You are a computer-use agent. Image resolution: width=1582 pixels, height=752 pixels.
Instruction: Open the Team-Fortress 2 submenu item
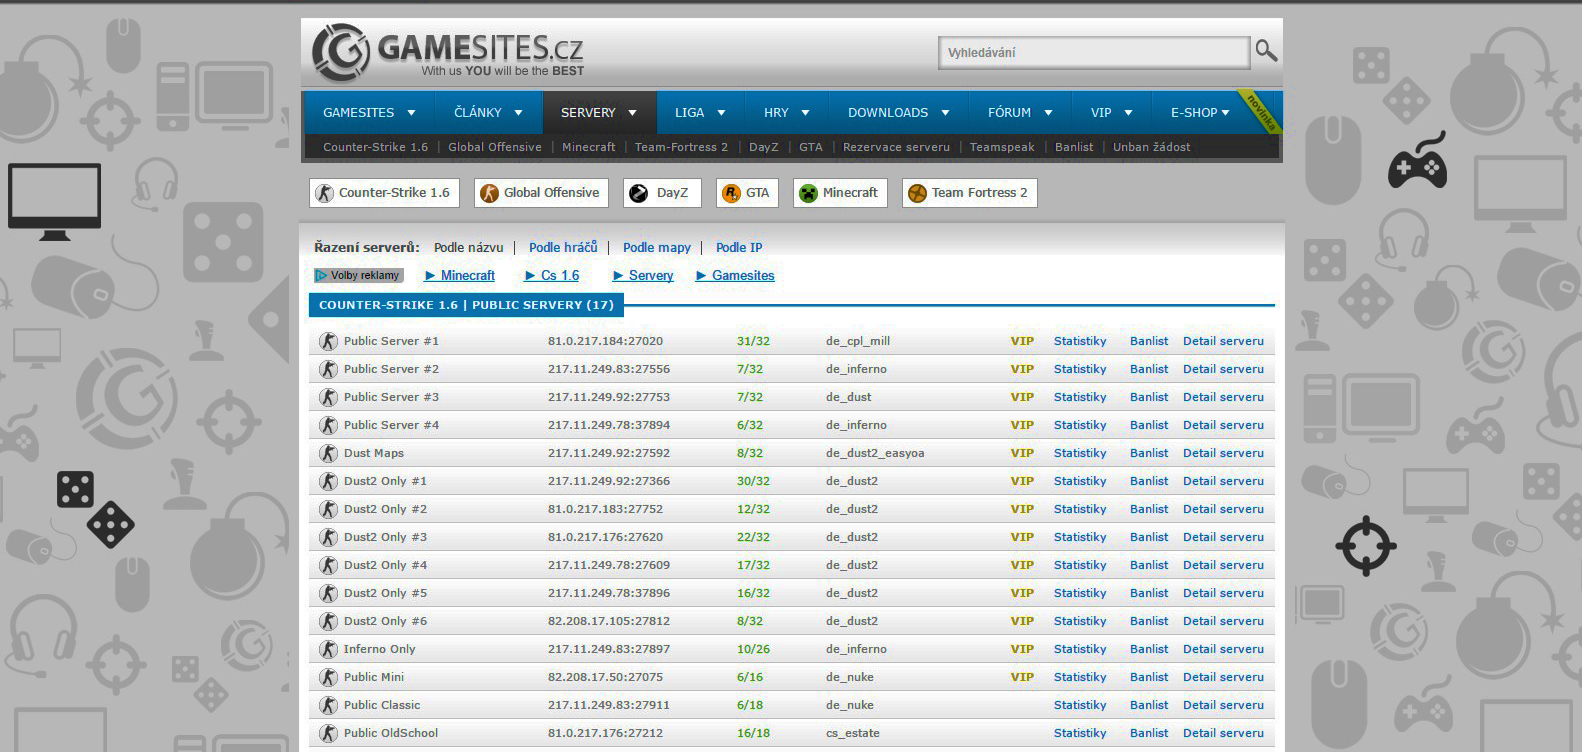pos(681,147)
